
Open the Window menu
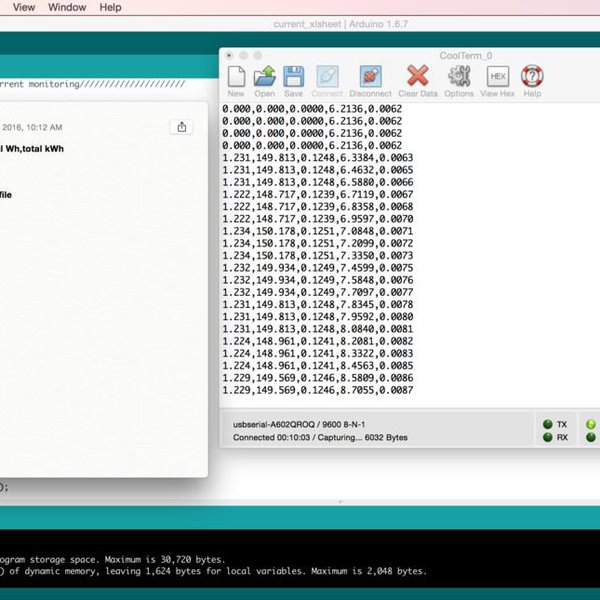point(67,7)
